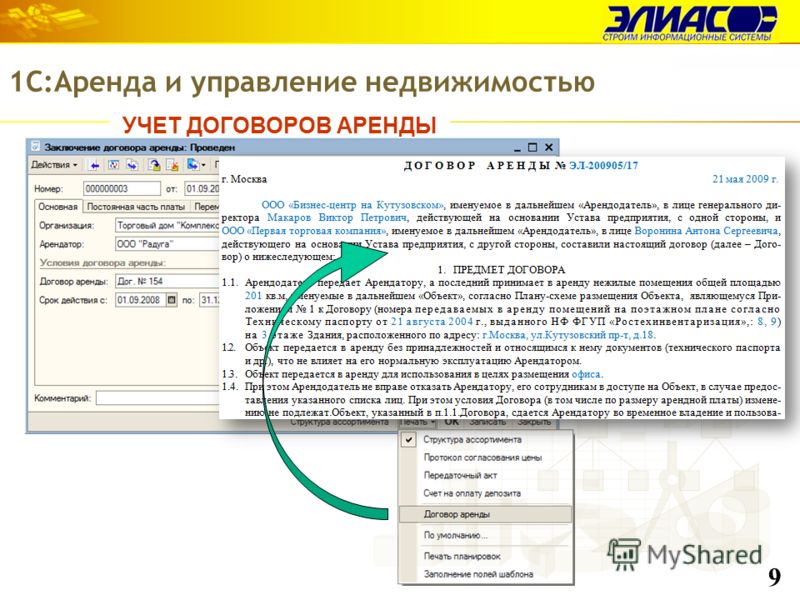Click the Договор аренды field Дог. № 154

pyautogui.click(x=167, y=281)
